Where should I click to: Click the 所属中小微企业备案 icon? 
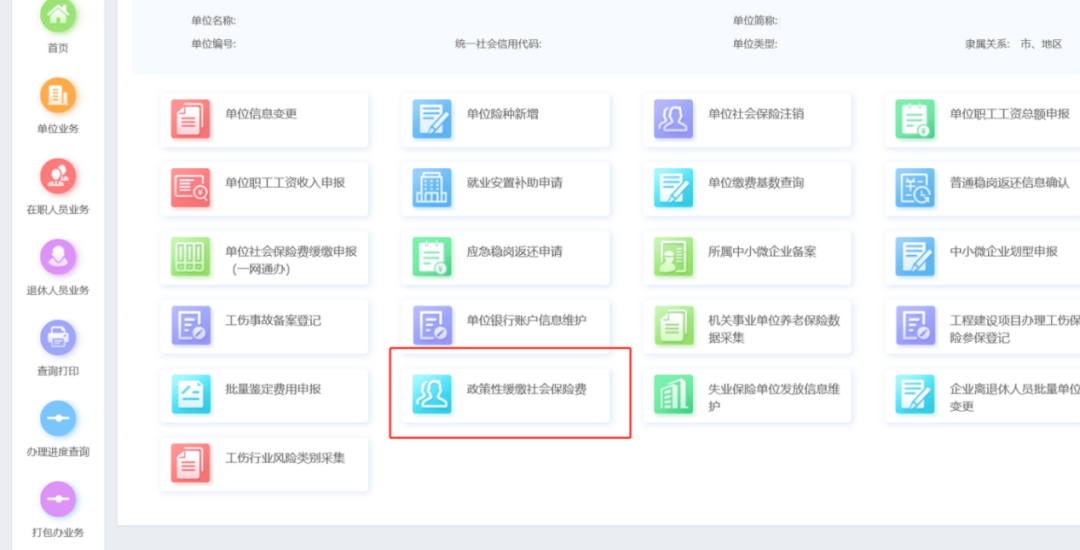pyautogui.click(x=673, y=257)
